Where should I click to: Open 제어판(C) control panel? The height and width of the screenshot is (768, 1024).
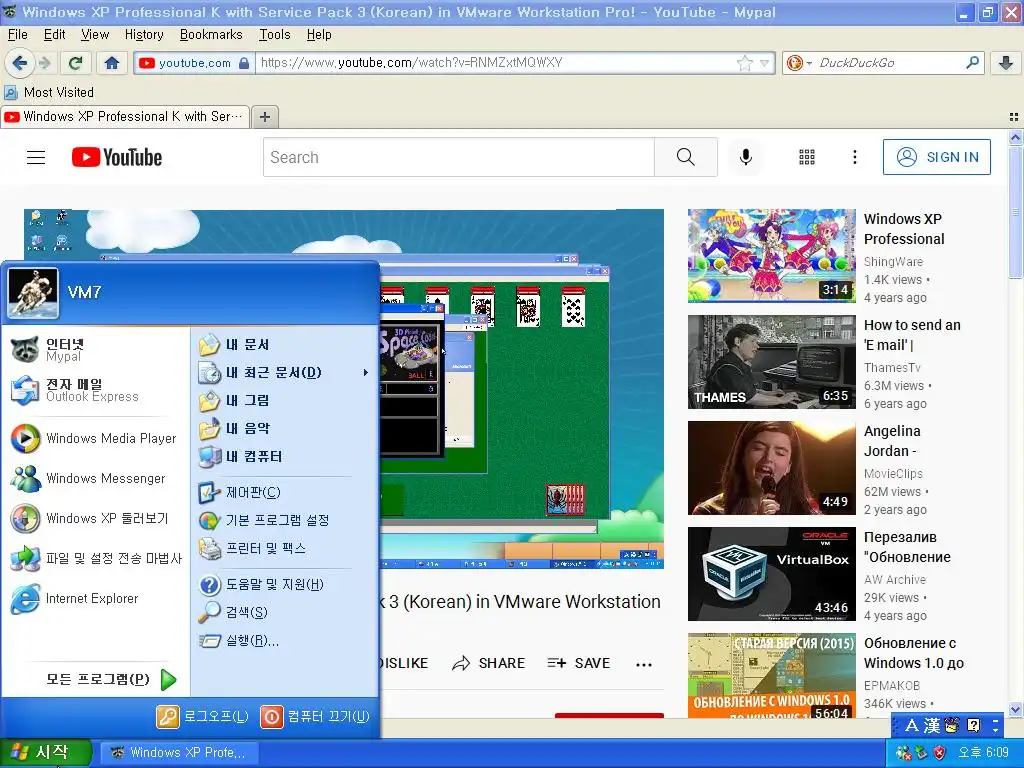(x=285, y=492)
